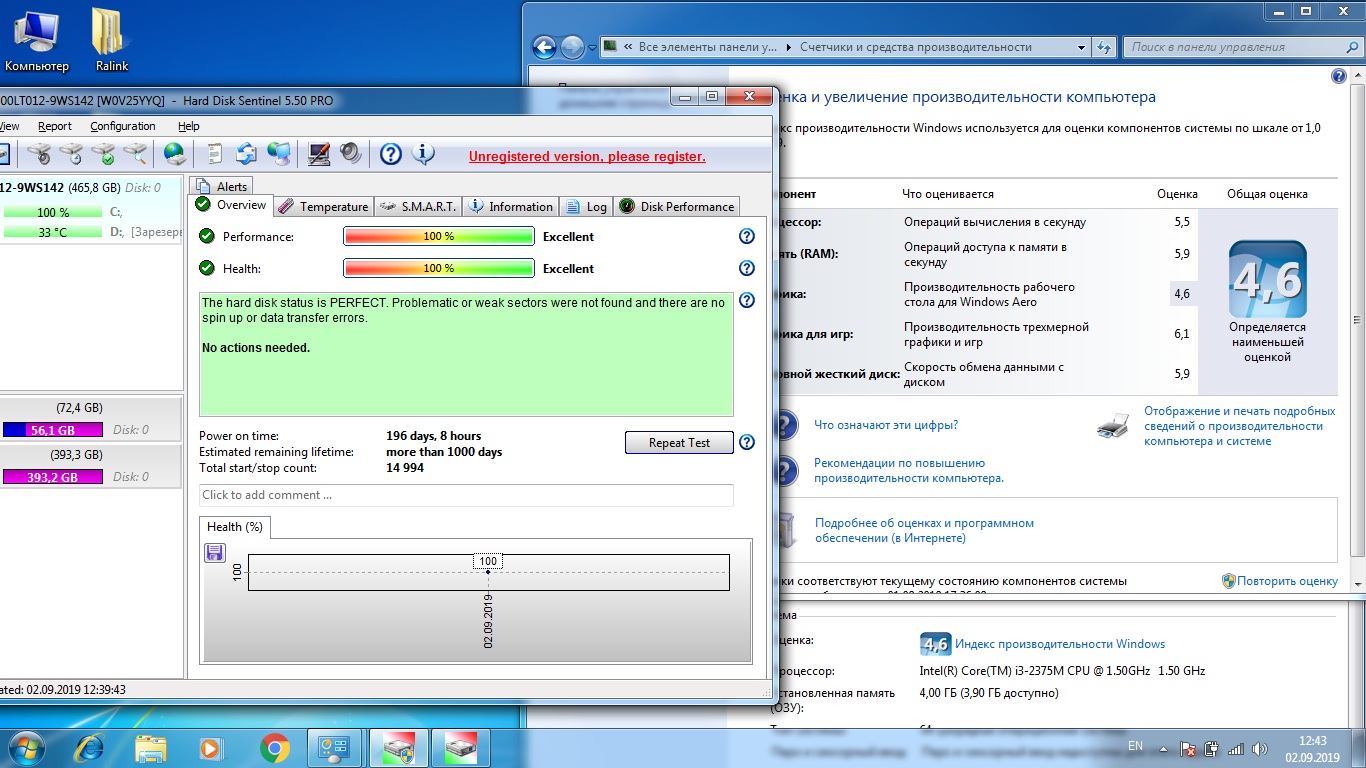This screenshot has width=1366, height=768.
Task: Click the blue question mark Help toolbar icon
Action: tap(391, 154)
